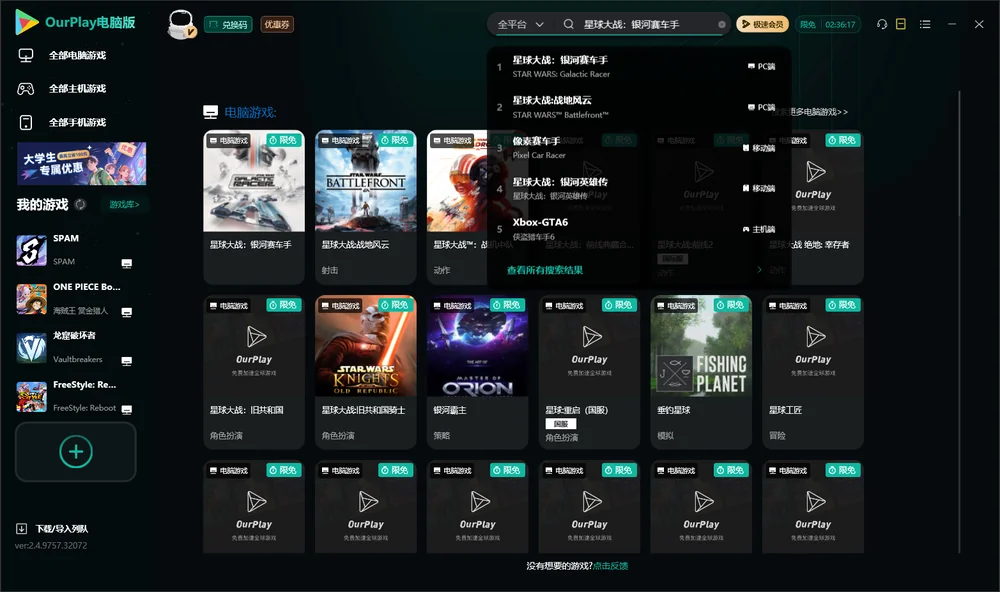Click the 极速会员 membership button

tap(762, 24)
